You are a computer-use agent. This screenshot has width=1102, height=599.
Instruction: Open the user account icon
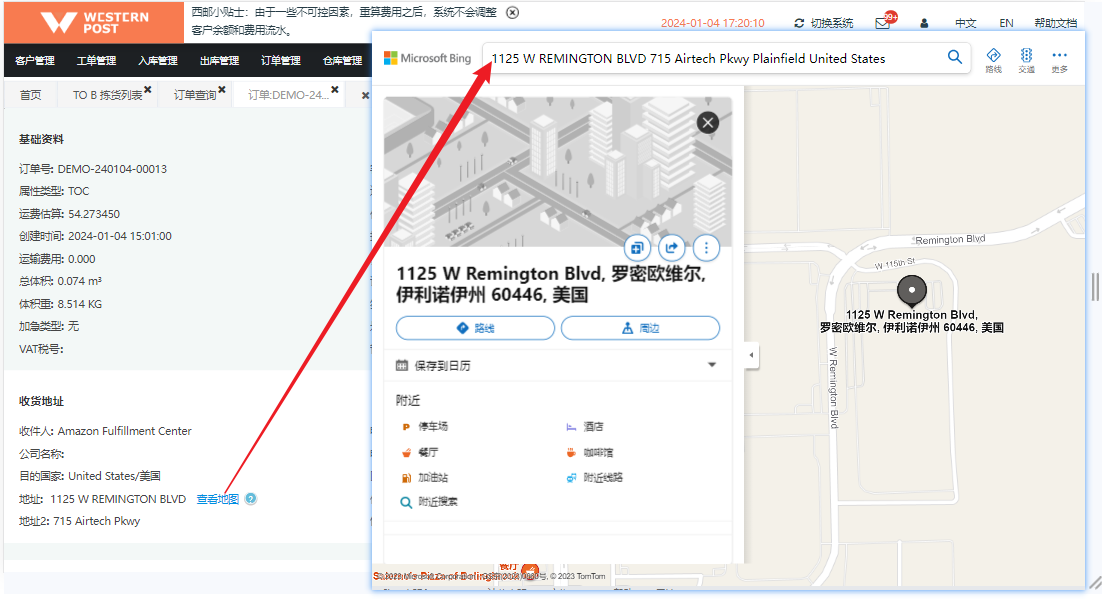[x=924, y=23]
